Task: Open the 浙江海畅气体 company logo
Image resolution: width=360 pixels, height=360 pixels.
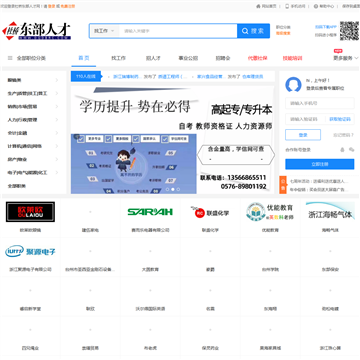Action: click(330, 212)
